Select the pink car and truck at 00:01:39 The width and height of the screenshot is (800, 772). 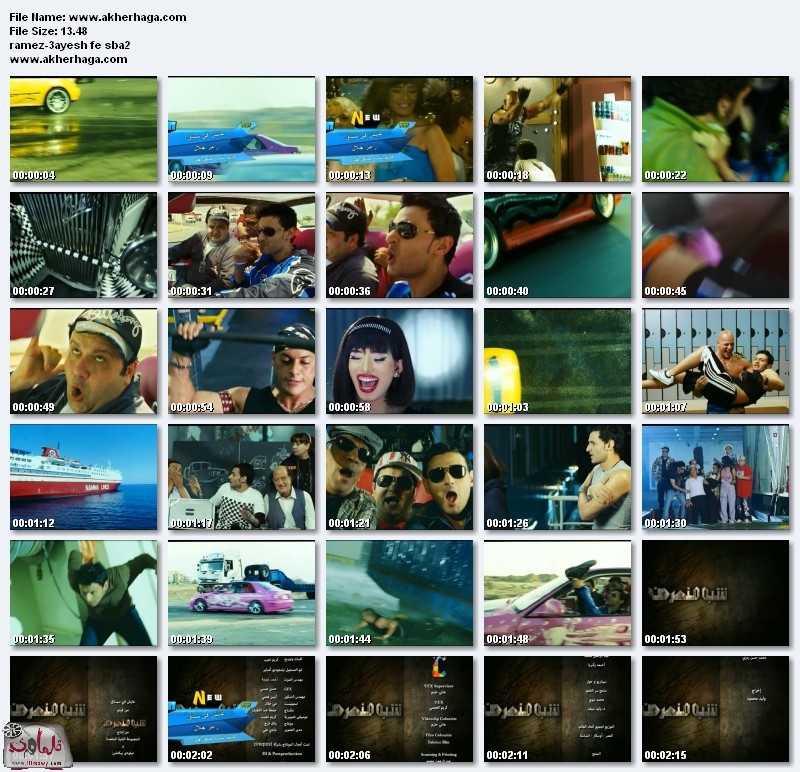(x=241, y=593)
